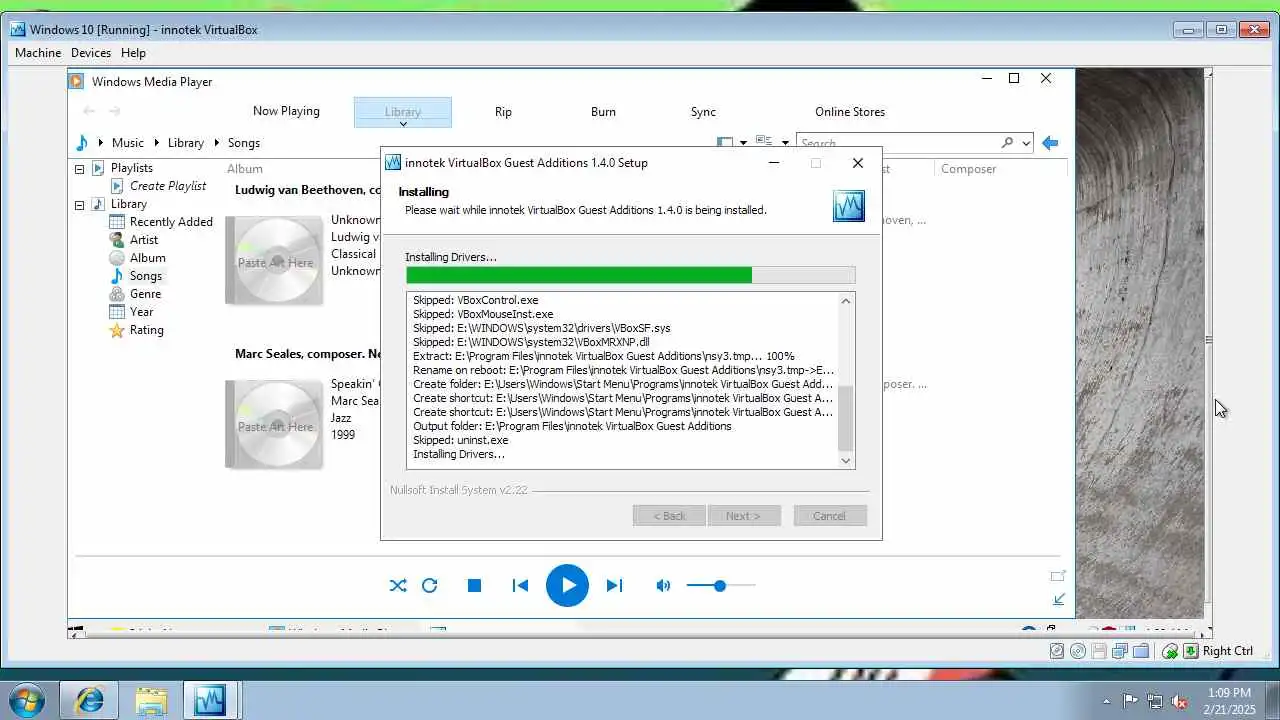This screenshot has width=1280, height=720.
Task: Select Artist in the library tree
Action: pos(144,240)
